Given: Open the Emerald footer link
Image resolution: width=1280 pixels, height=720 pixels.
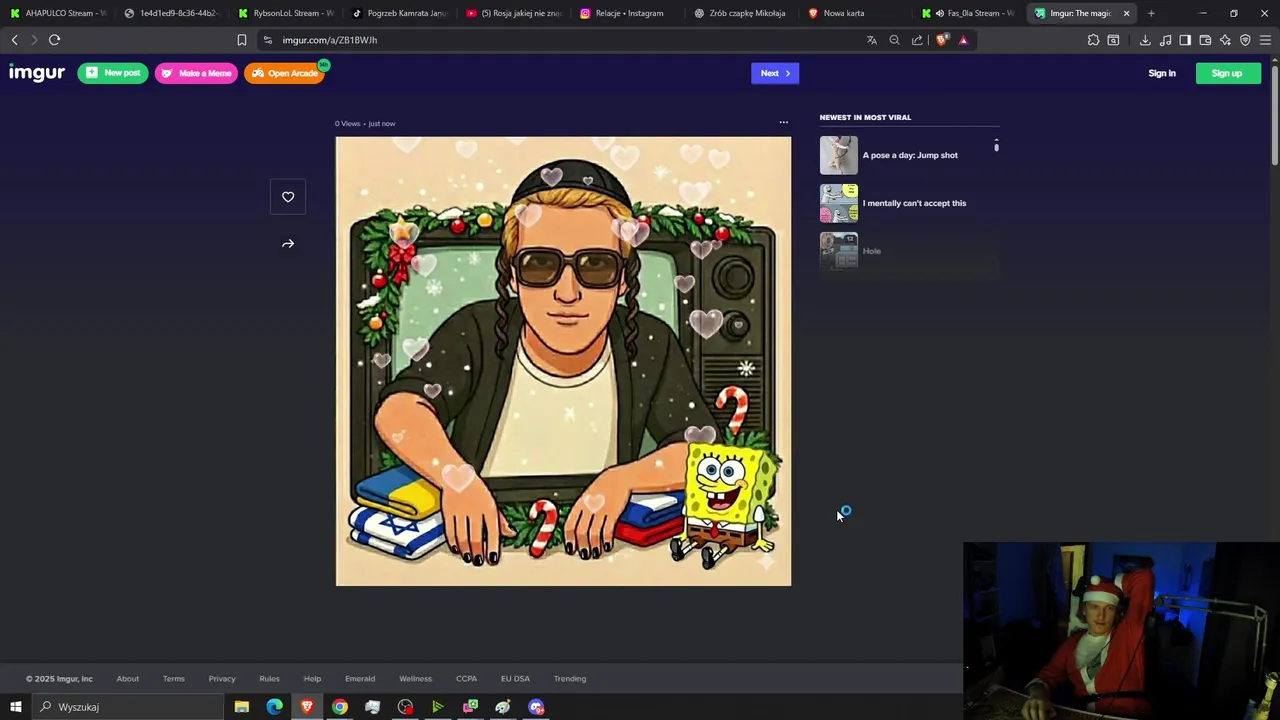Looking at the screenshot, I should point(360,679).
